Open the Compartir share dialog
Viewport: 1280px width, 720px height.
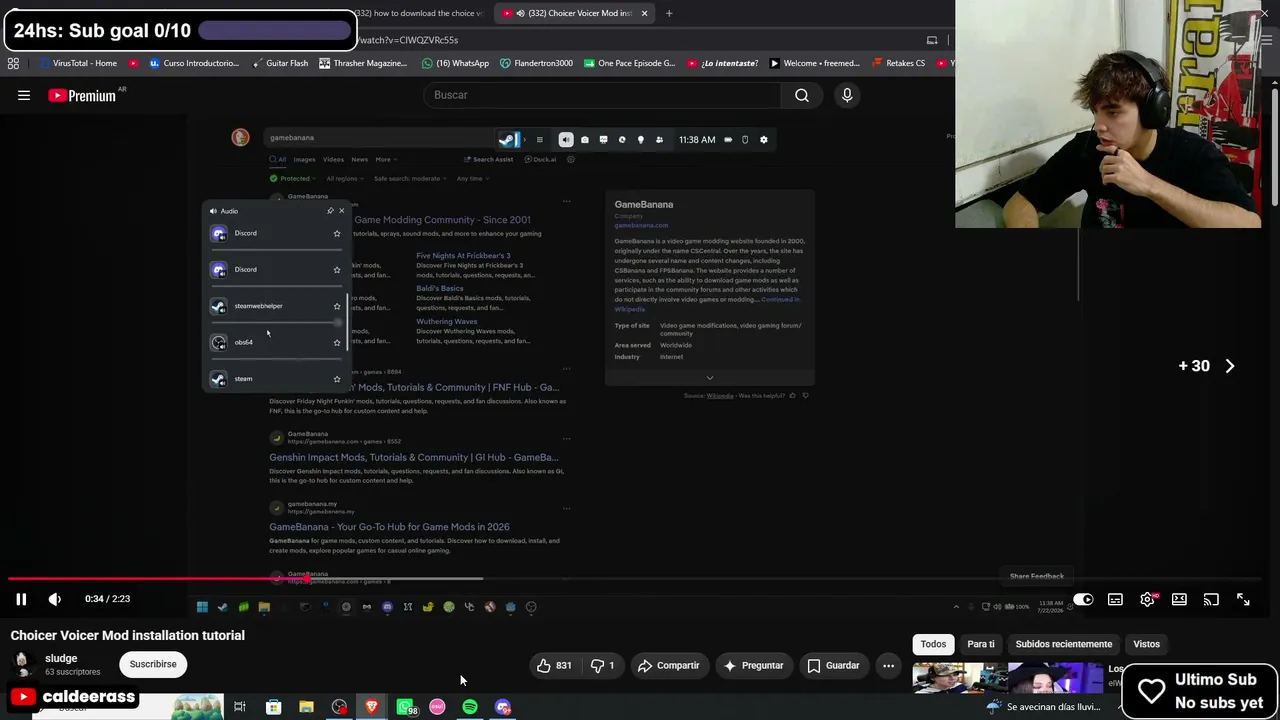(668, 666)
